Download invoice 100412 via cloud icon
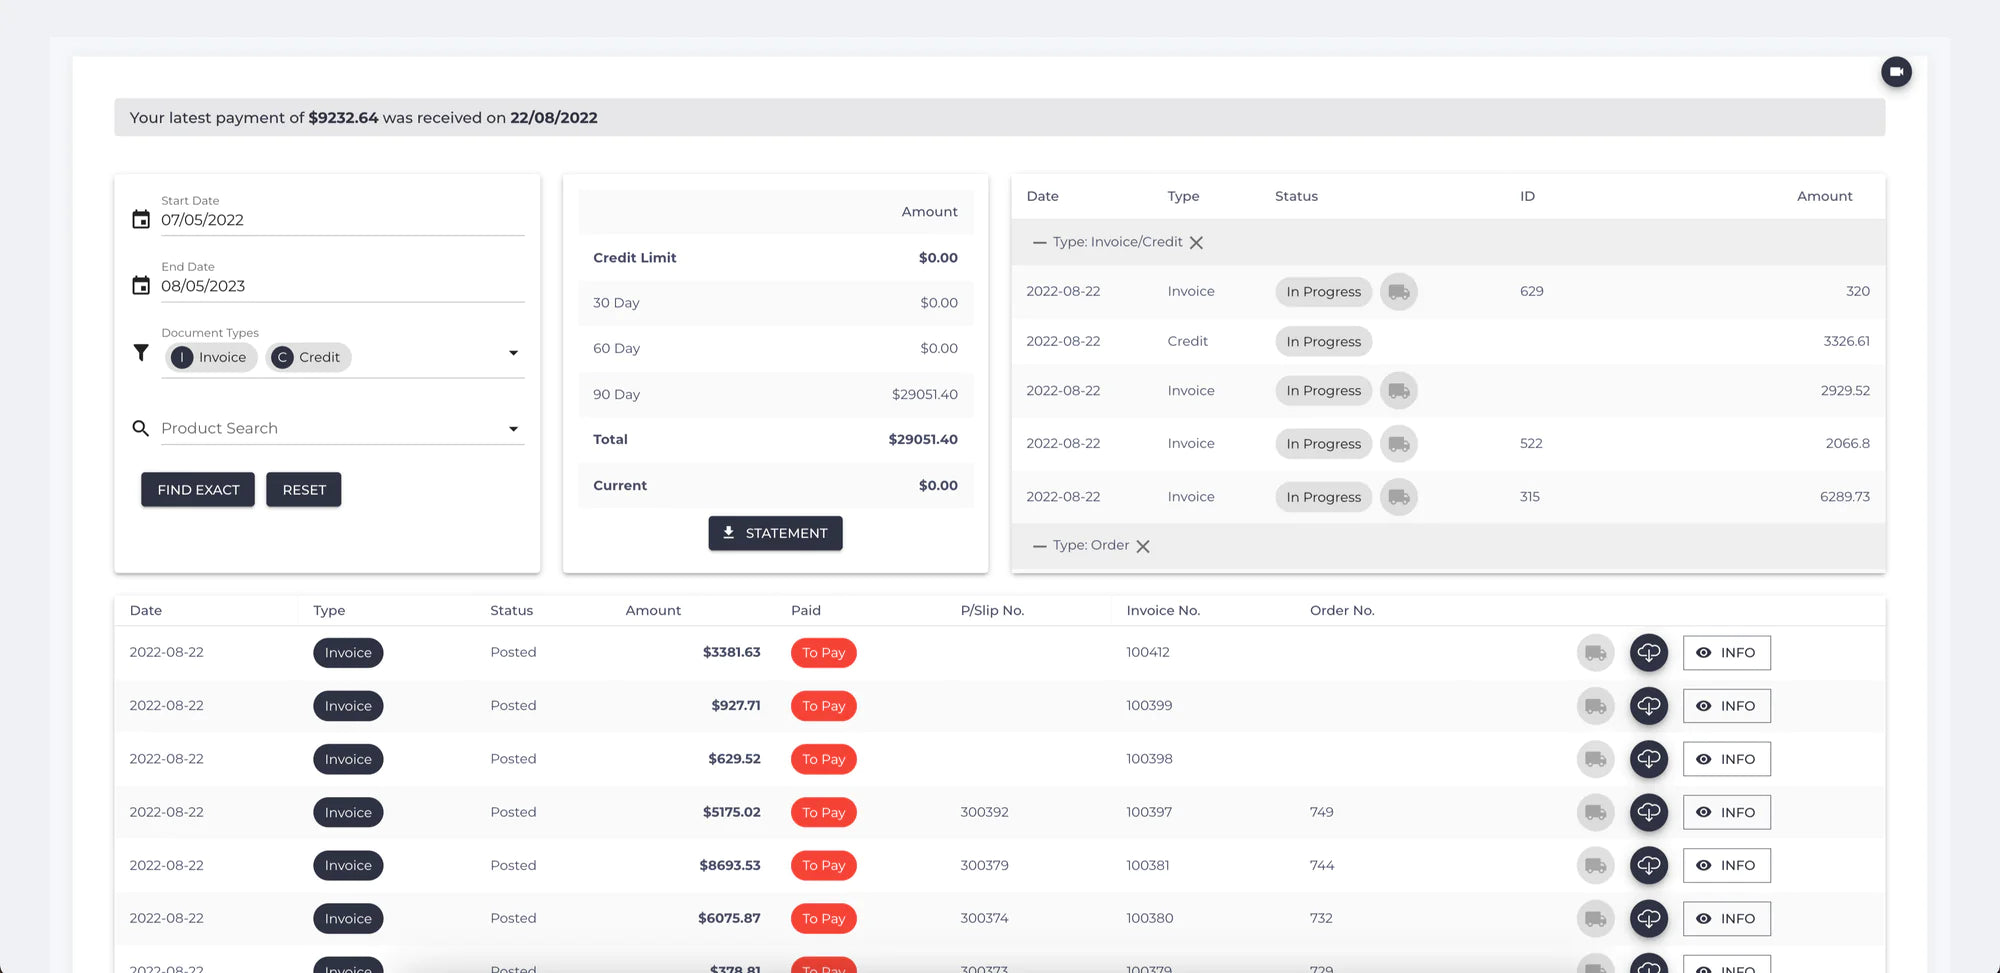This screenshot has width=2000, height=973. click(x=1648, y=653)
